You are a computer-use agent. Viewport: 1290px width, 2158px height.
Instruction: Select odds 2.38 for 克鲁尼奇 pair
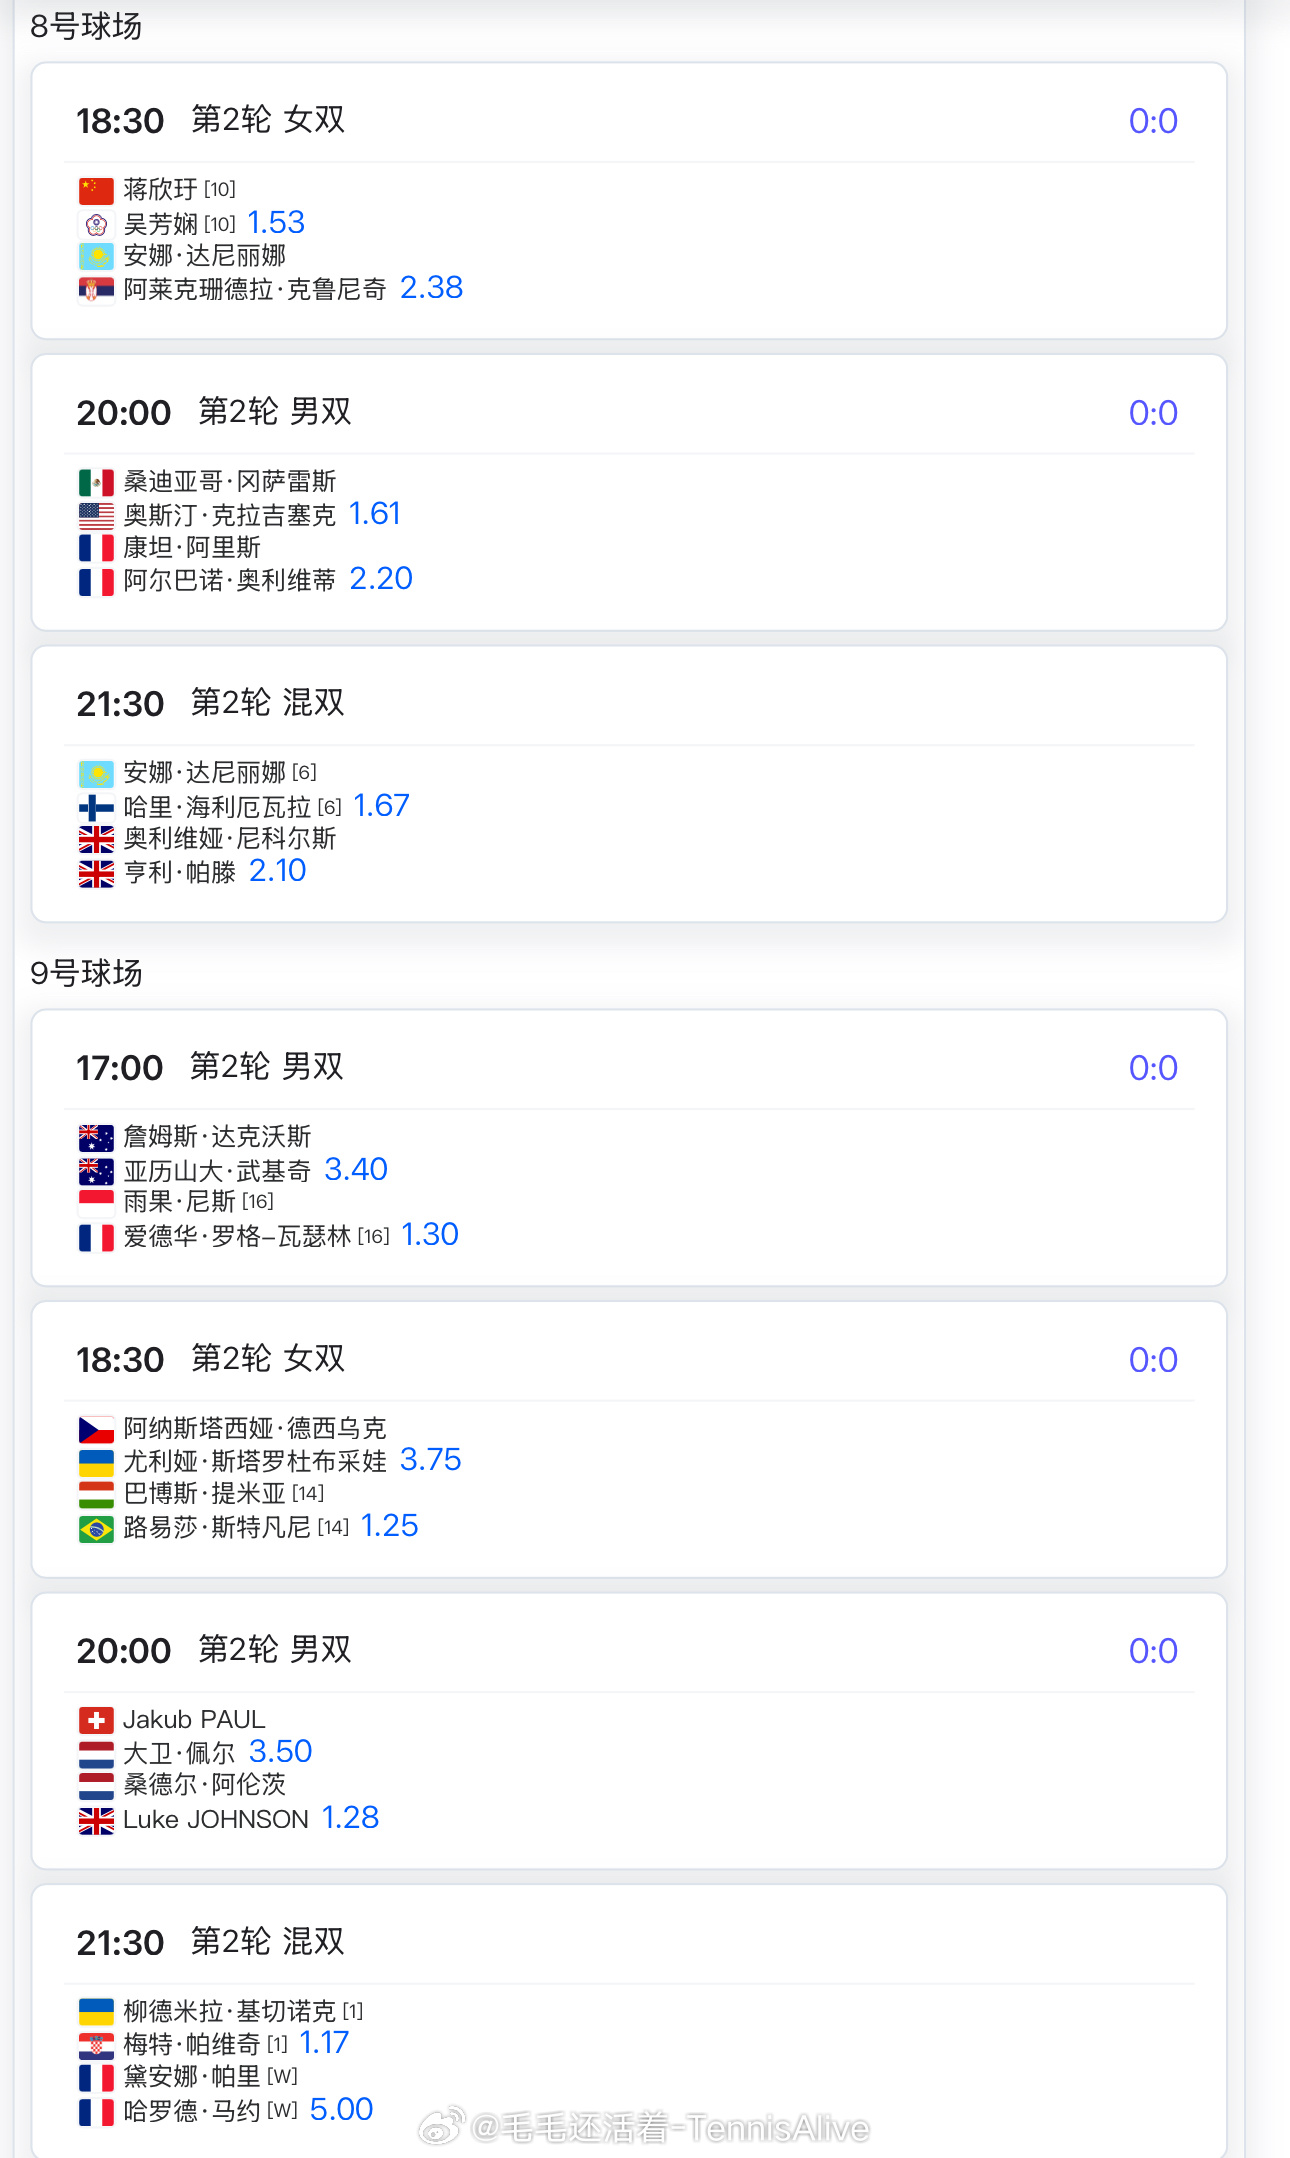(431, 288)
